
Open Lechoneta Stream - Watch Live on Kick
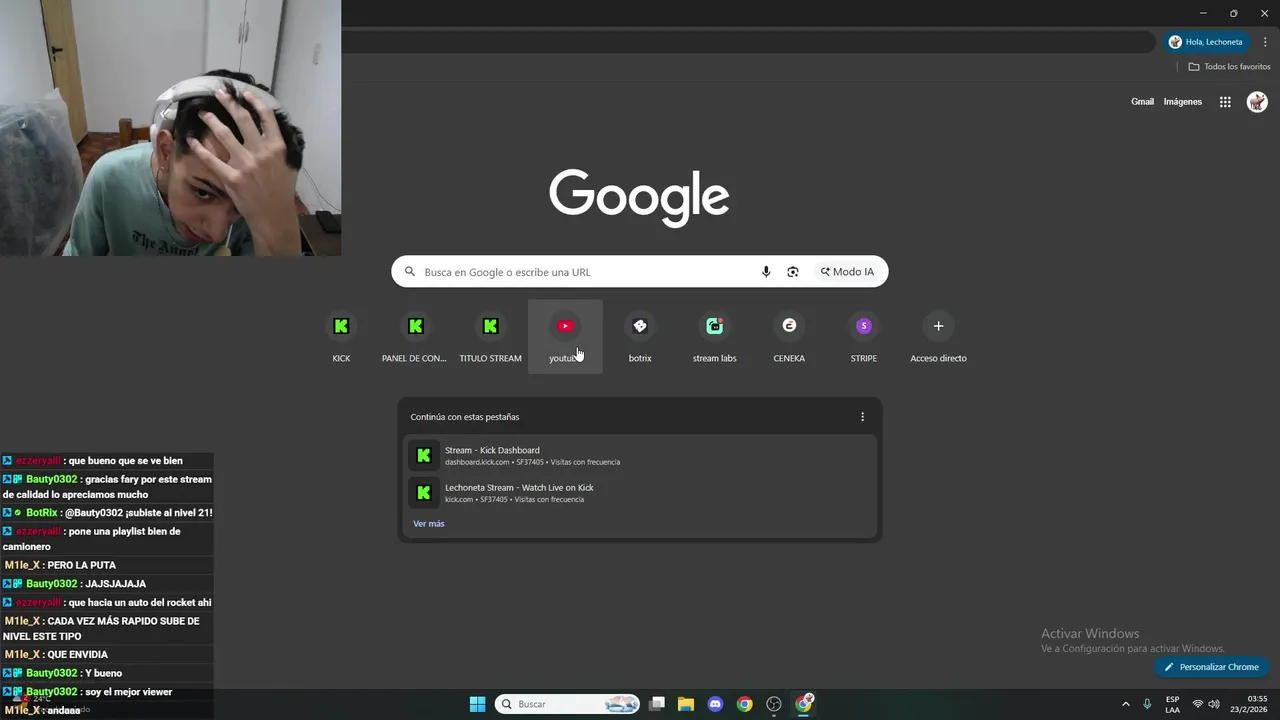point(640,493)
